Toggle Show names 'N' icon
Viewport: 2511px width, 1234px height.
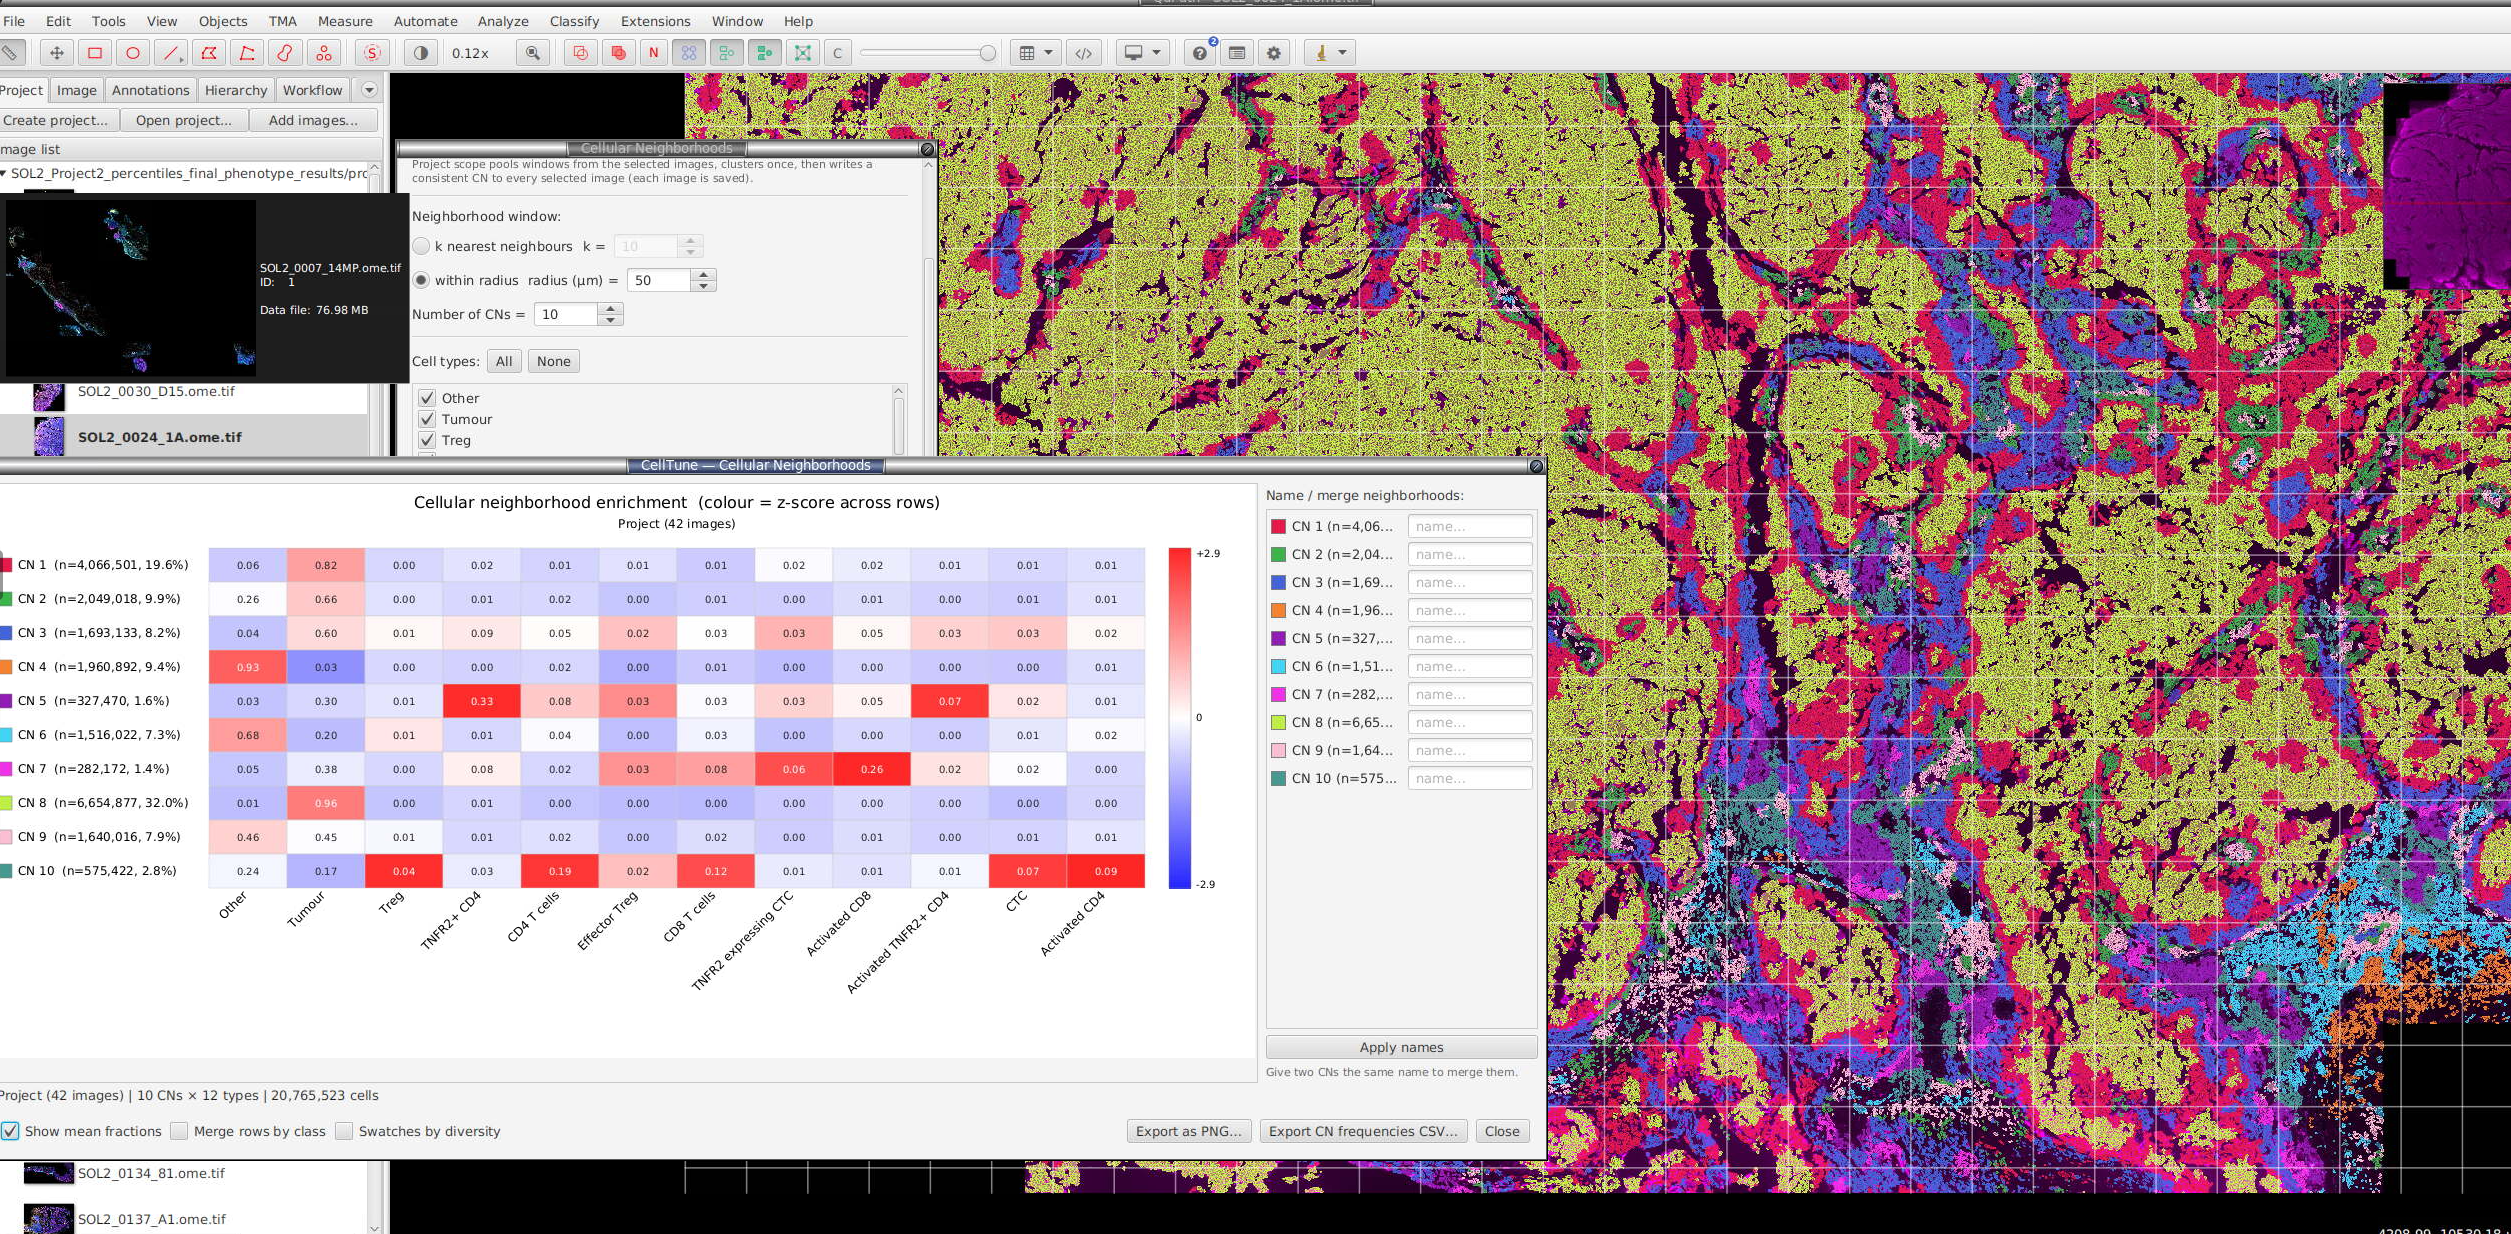tap(654, 53)
